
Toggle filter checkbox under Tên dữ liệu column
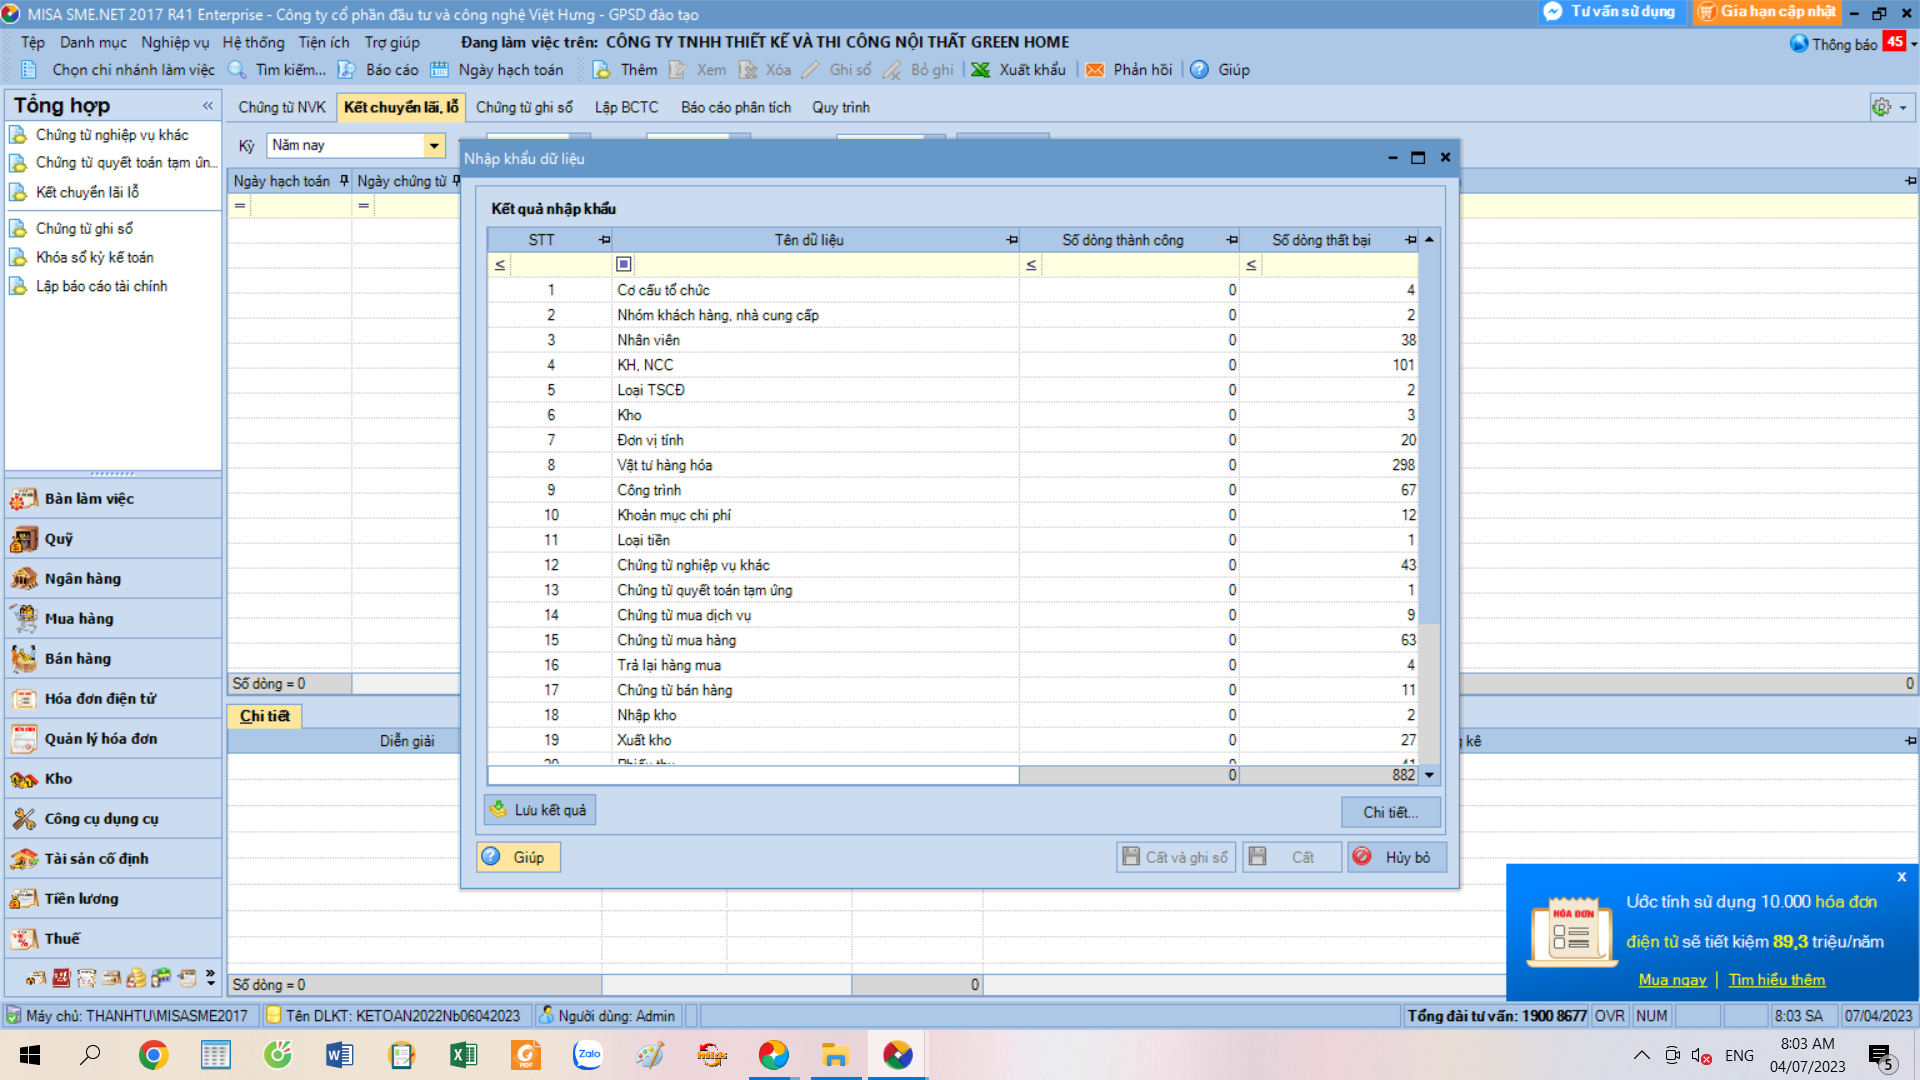point(624,264)
